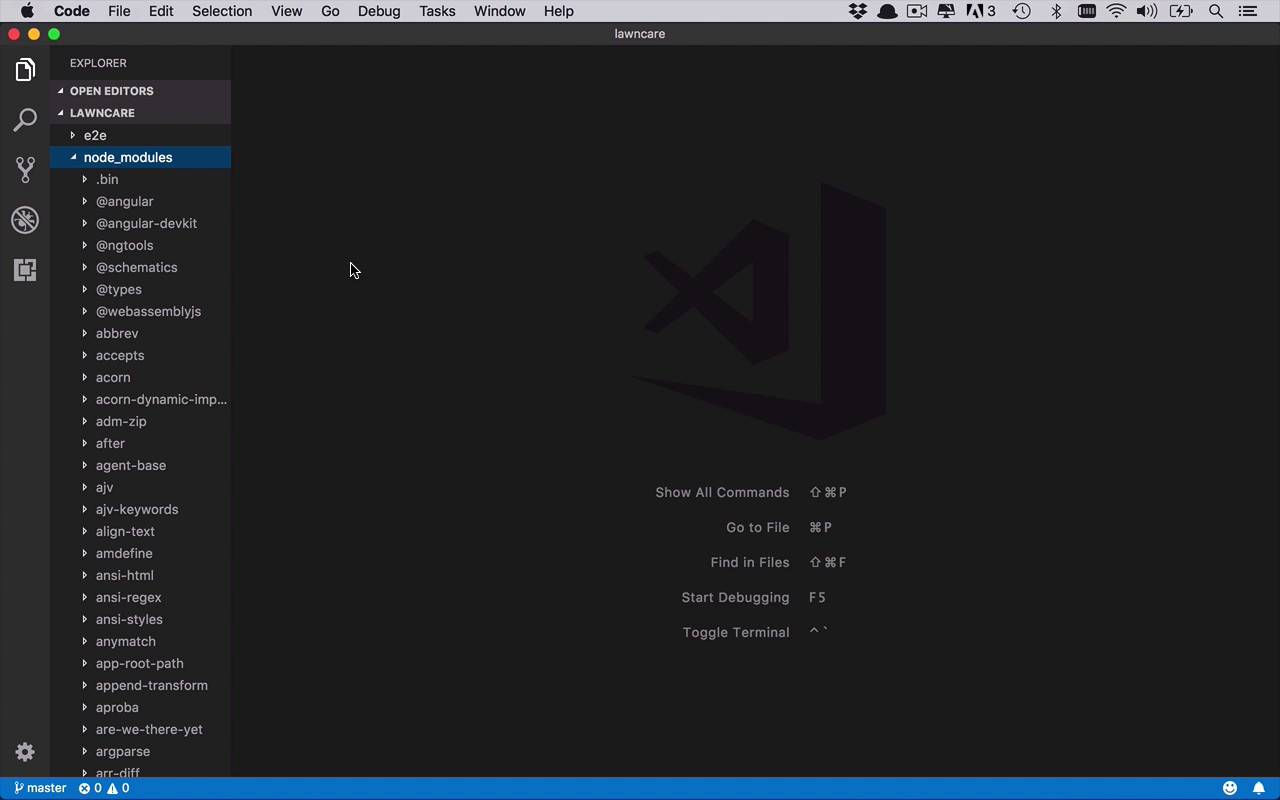Expand the .bin folder

107,179
